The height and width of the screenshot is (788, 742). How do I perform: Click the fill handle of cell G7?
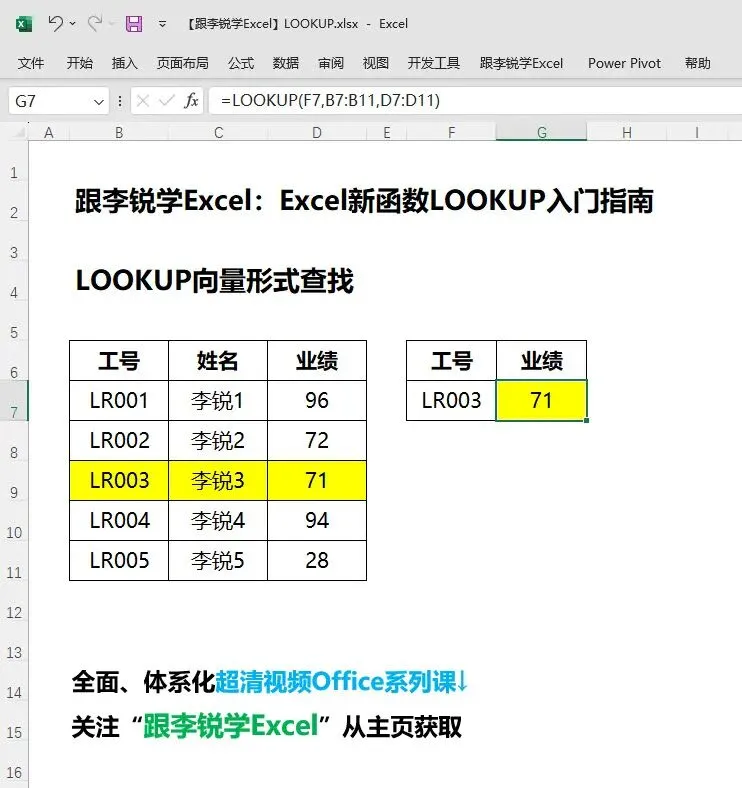pos(587,421)
